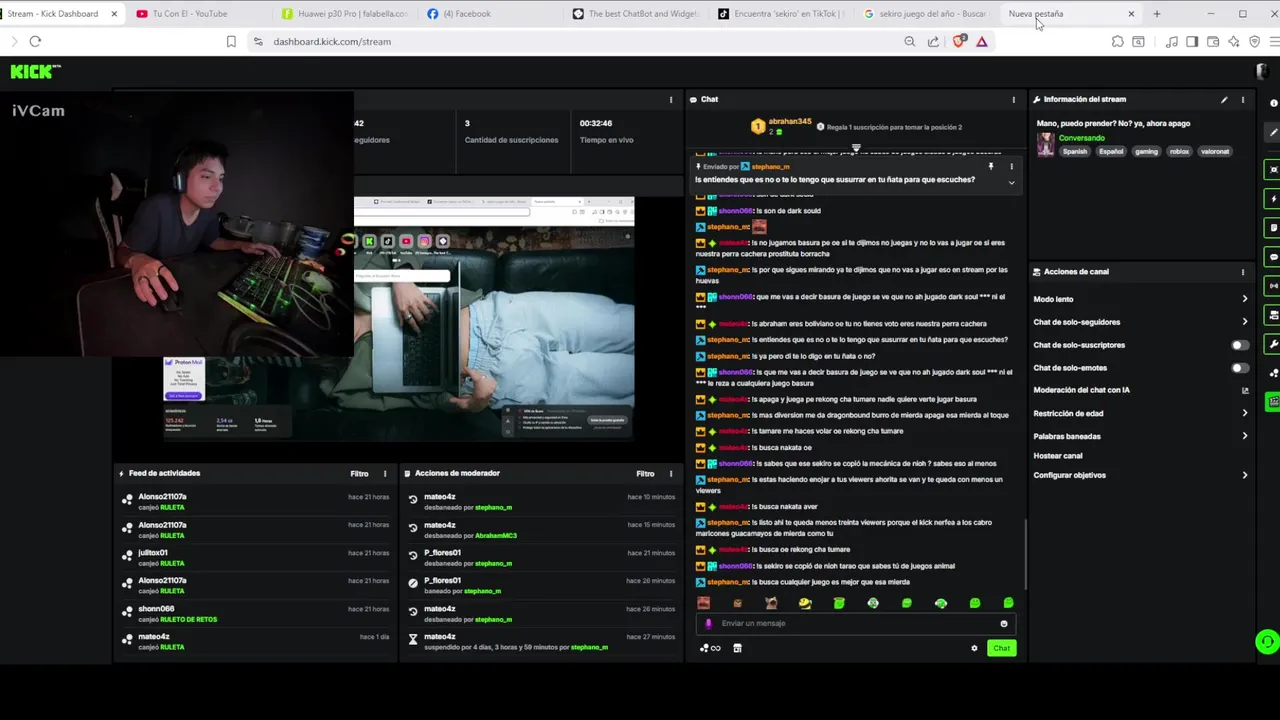Switch to the sekiro juego del año search tab
Image resolution: width=1280 pixels, height=720 pixels.
pos(927,14)
